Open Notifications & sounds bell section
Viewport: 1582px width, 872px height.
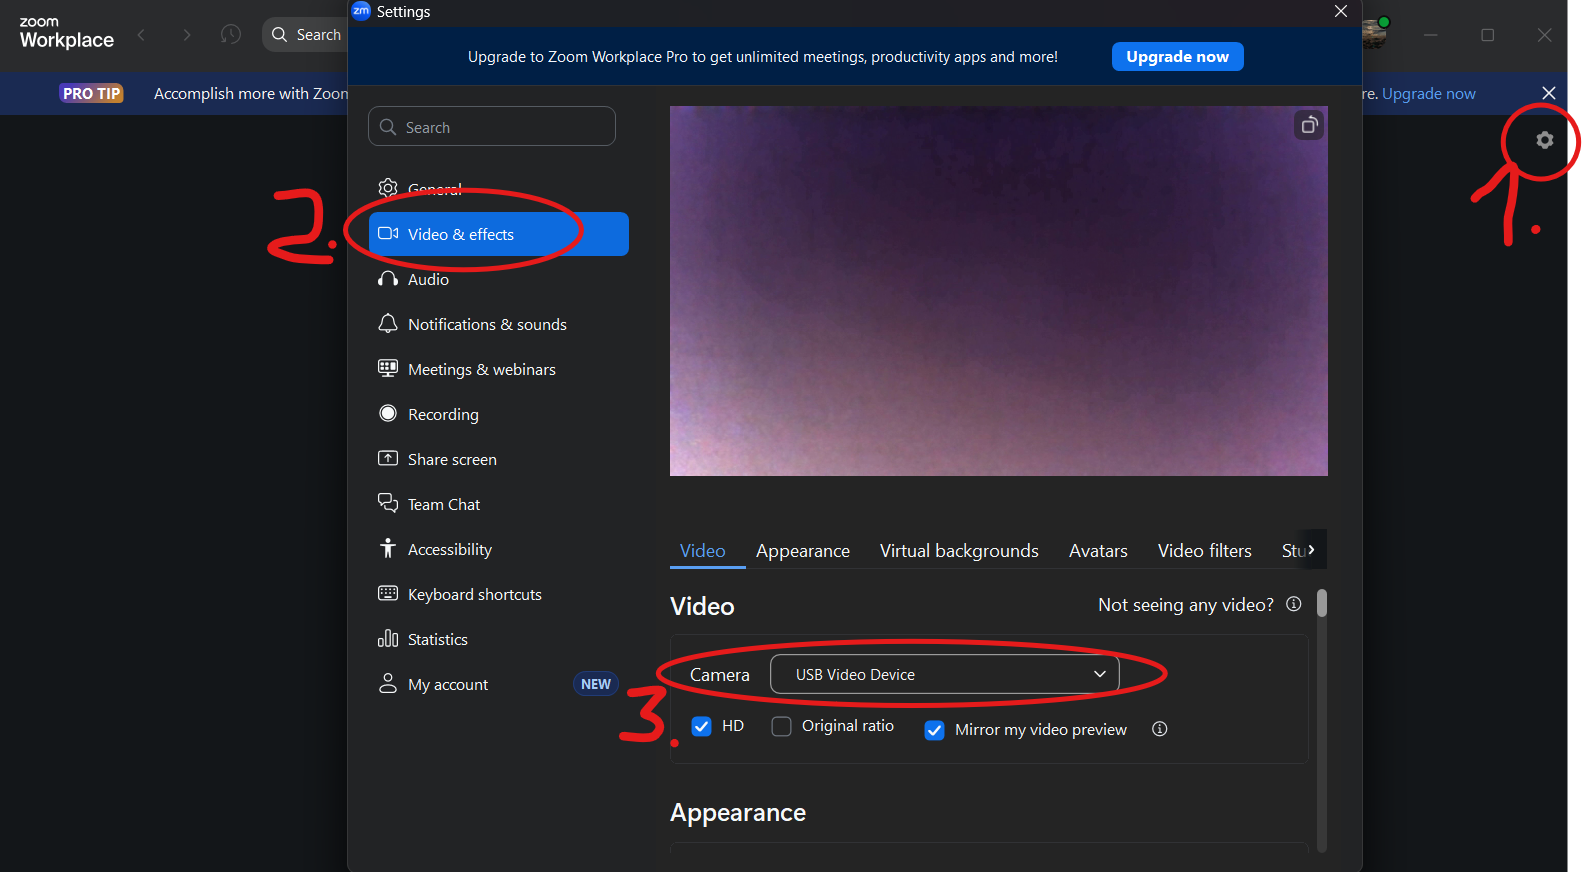coord(486,325)
